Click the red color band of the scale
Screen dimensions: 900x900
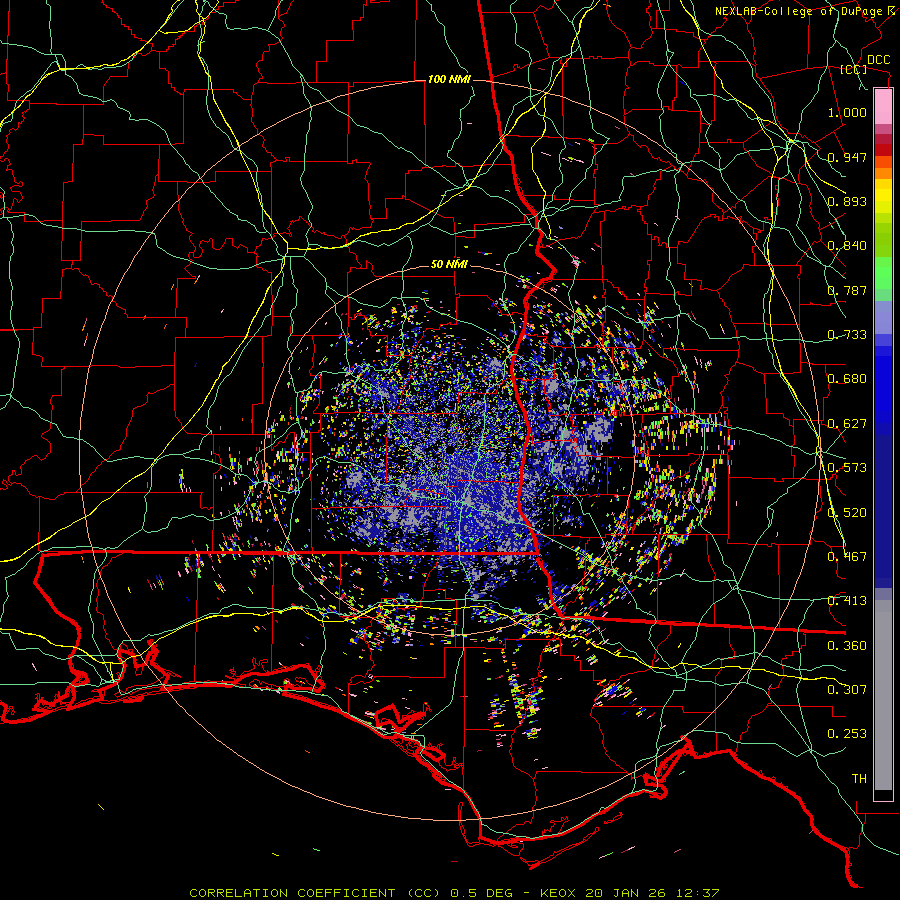(883, 150)
